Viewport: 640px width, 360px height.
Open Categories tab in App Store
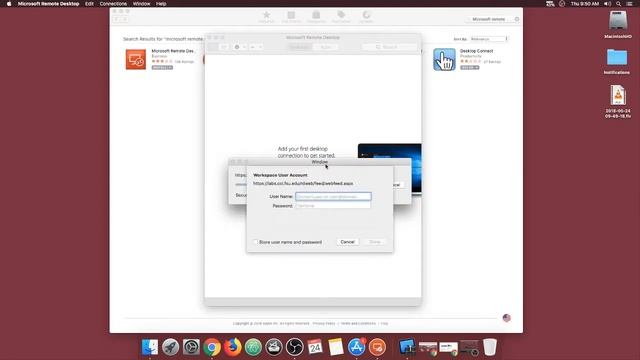316,17
